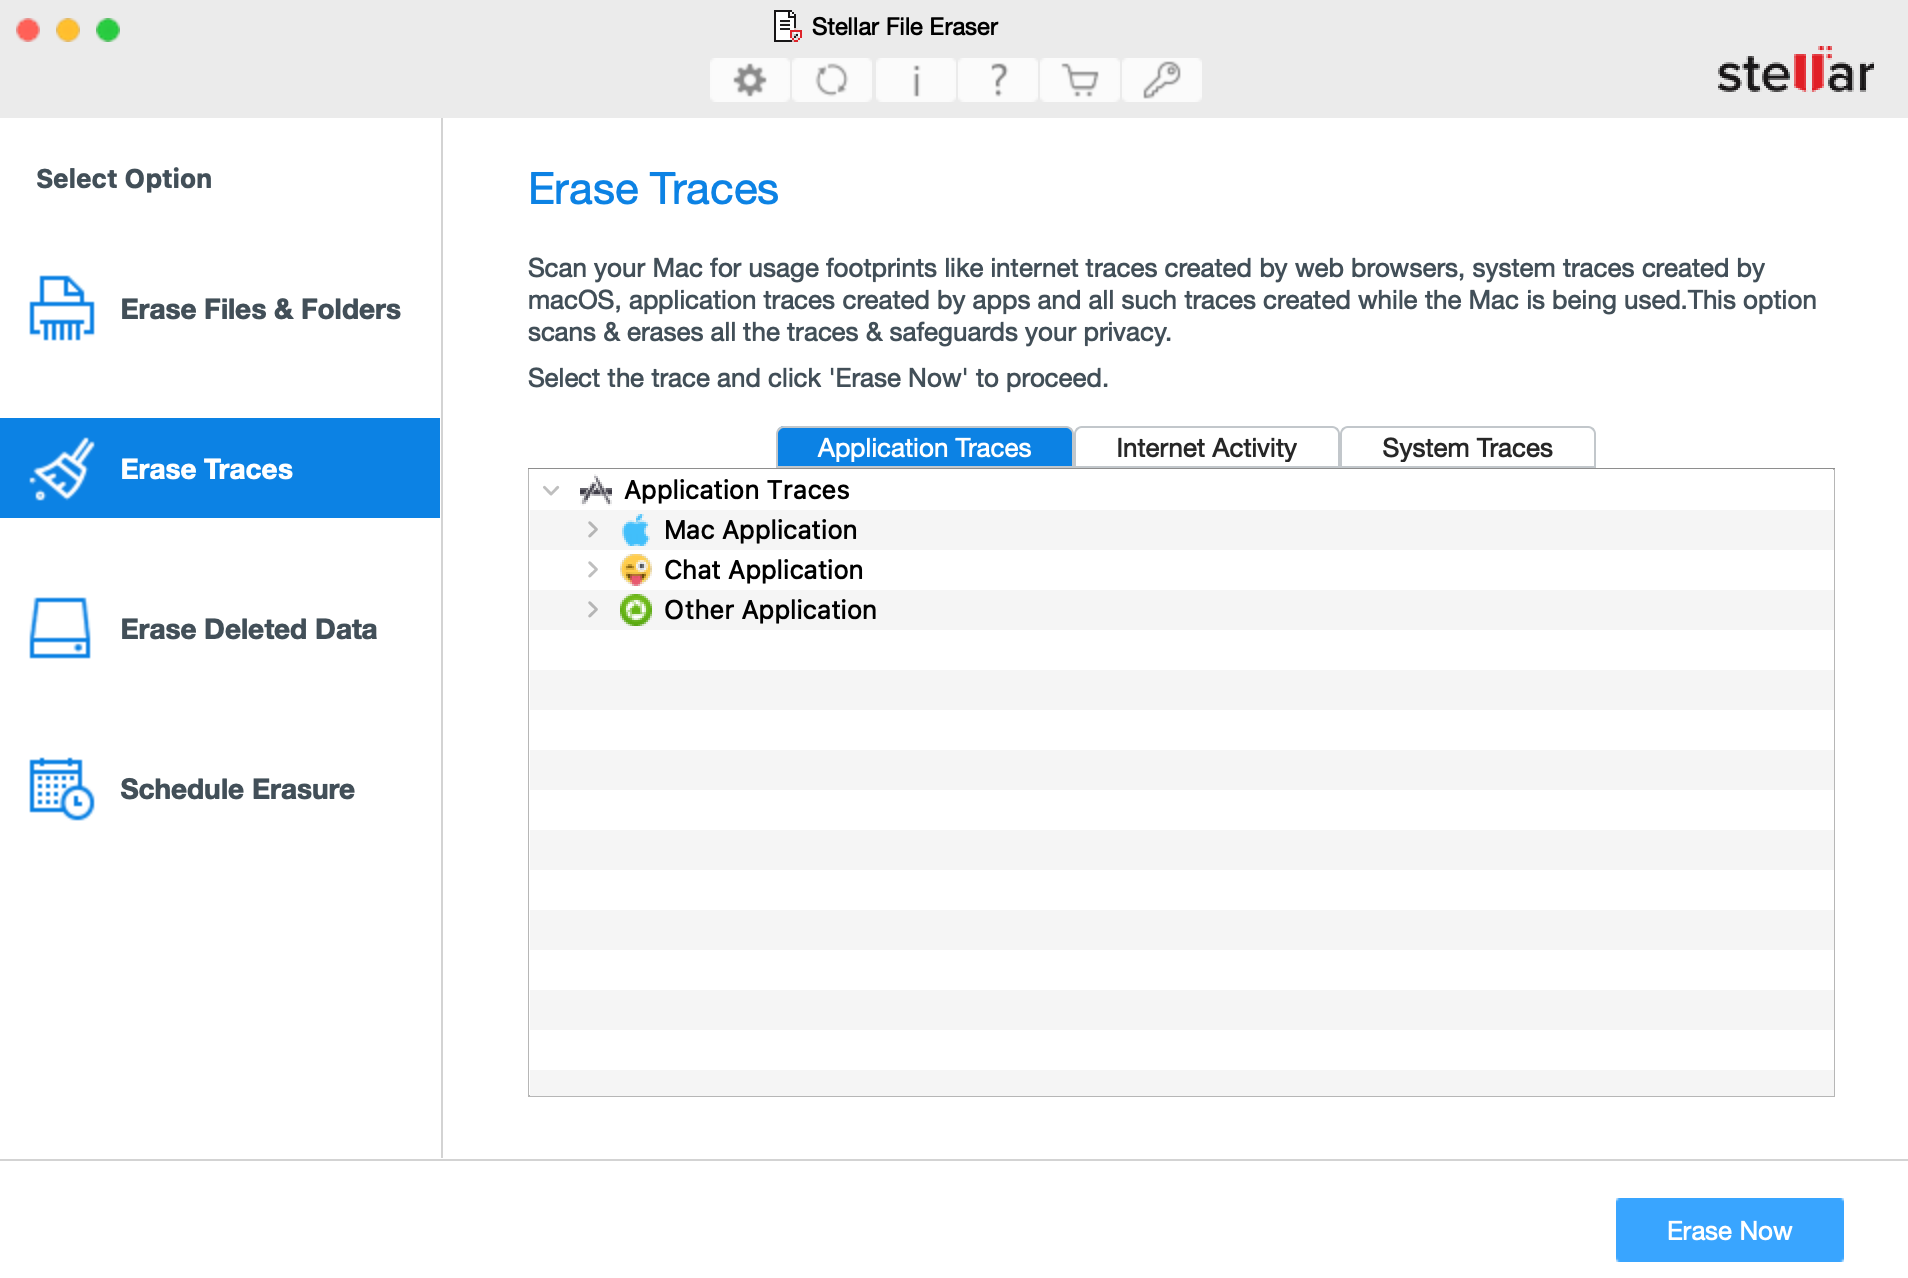Click the calendar clock Schedule Erasure icon
Screen dimensions: 1908x1278
(x=62, y=788)
